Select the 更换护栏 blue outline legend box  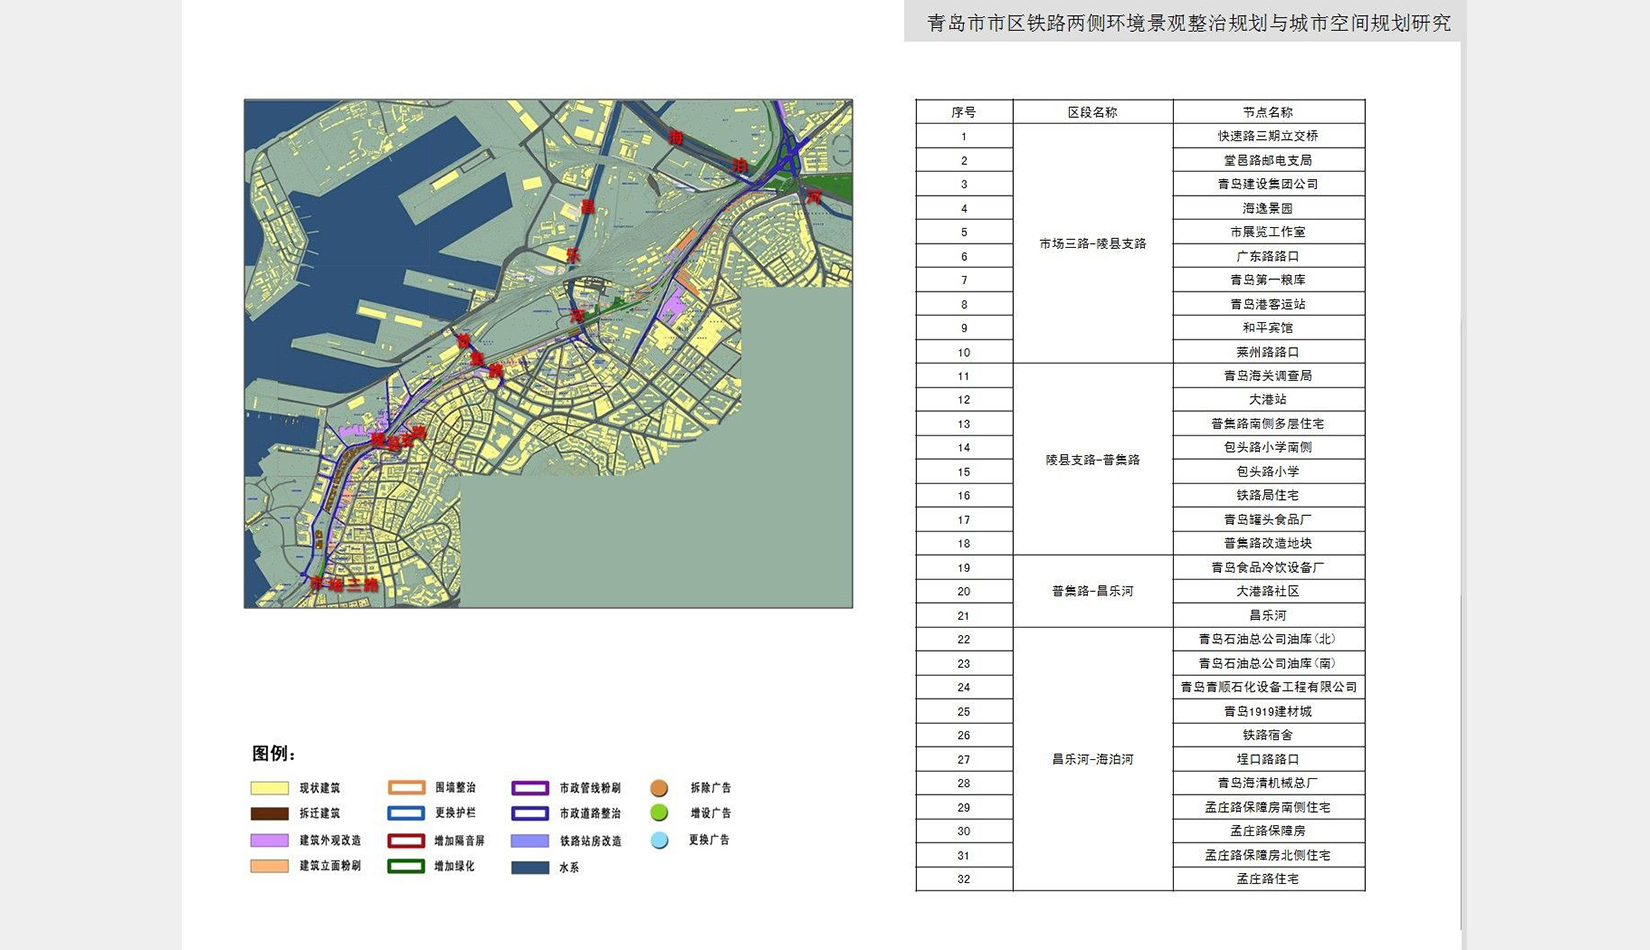406,813
